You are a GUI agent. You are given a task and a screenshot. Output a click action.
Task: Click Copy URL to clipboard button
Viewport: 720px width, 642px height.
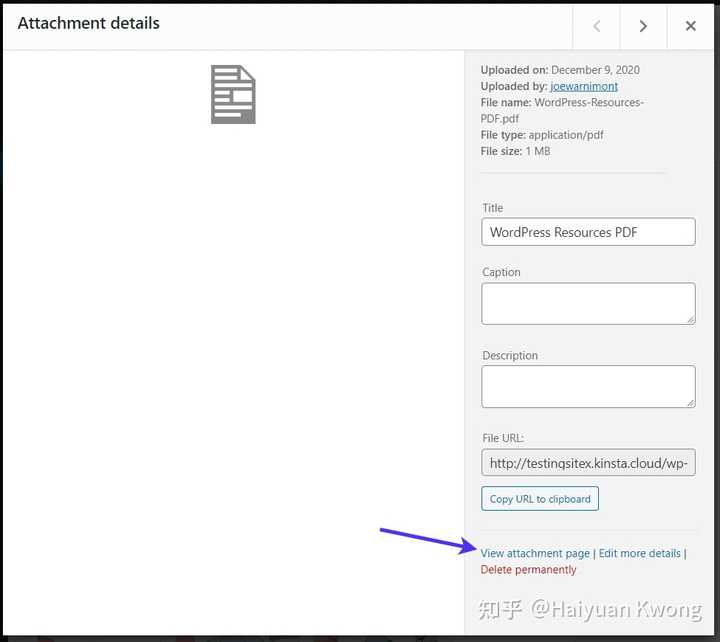click(540, 499)
